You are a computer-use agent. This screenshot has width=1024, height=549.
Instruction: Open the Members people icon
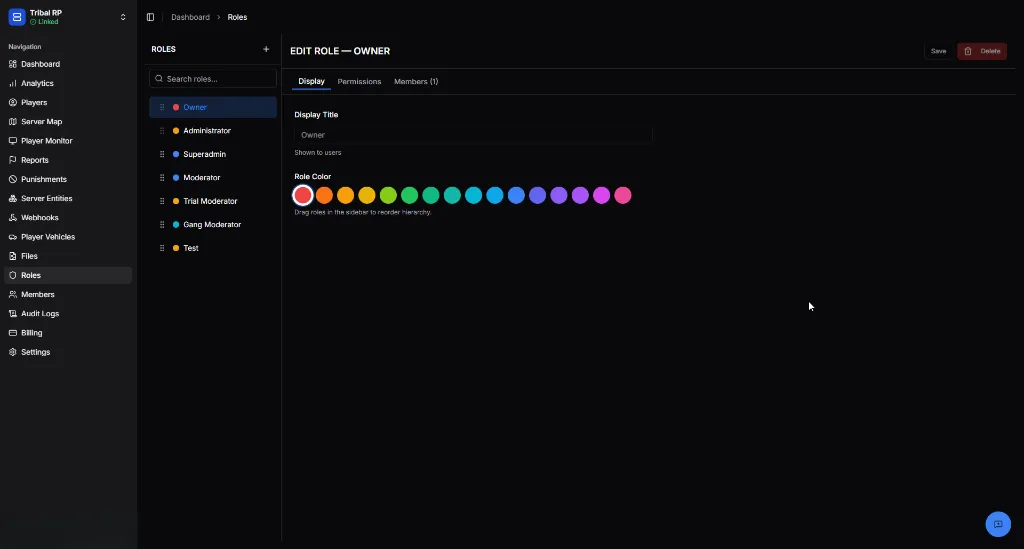tap(12, 294)
